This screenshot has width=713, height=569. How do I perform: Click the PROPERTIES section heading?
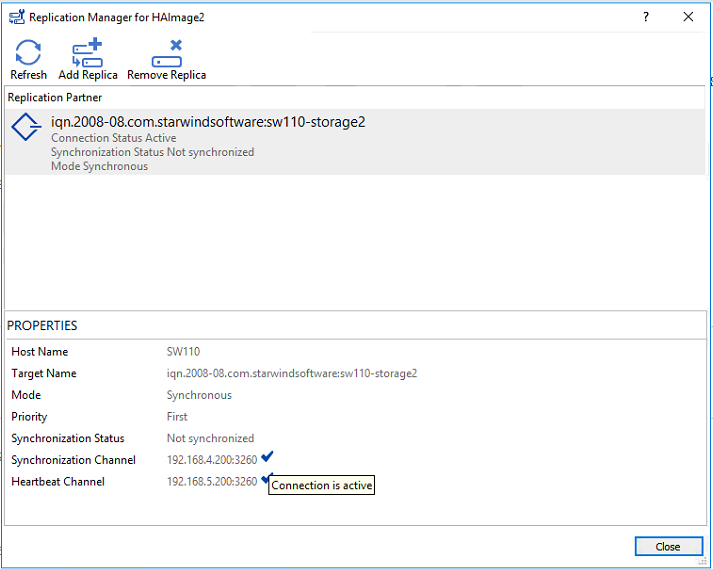coord(42,326)
